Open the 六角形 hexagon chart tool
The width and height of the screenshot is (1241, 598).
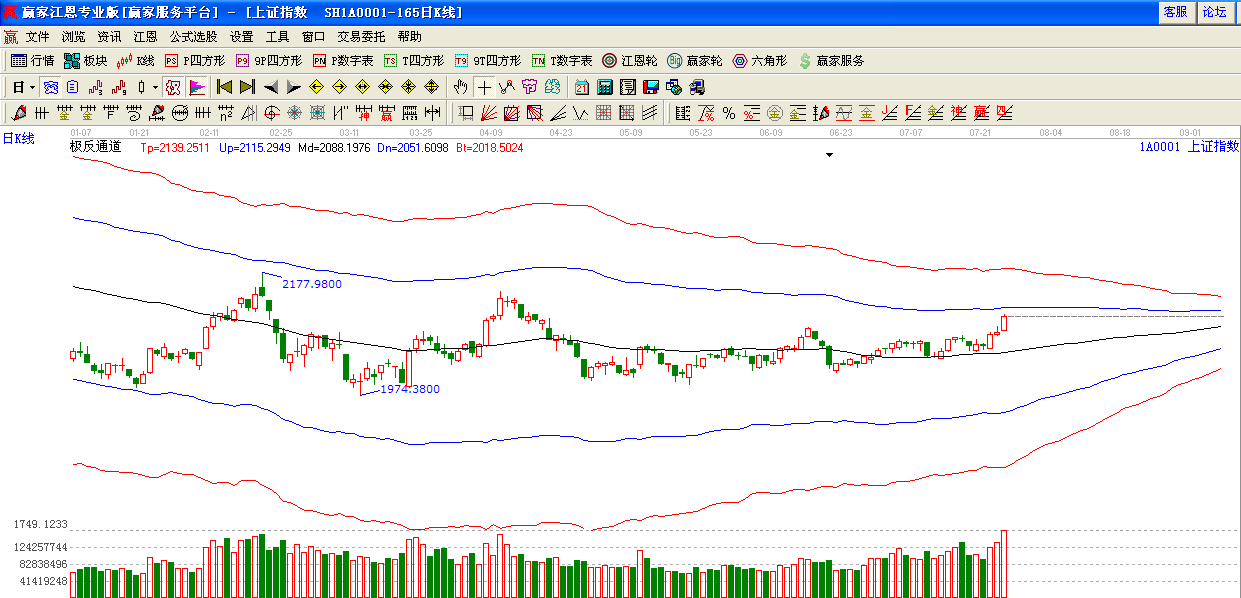760,61
